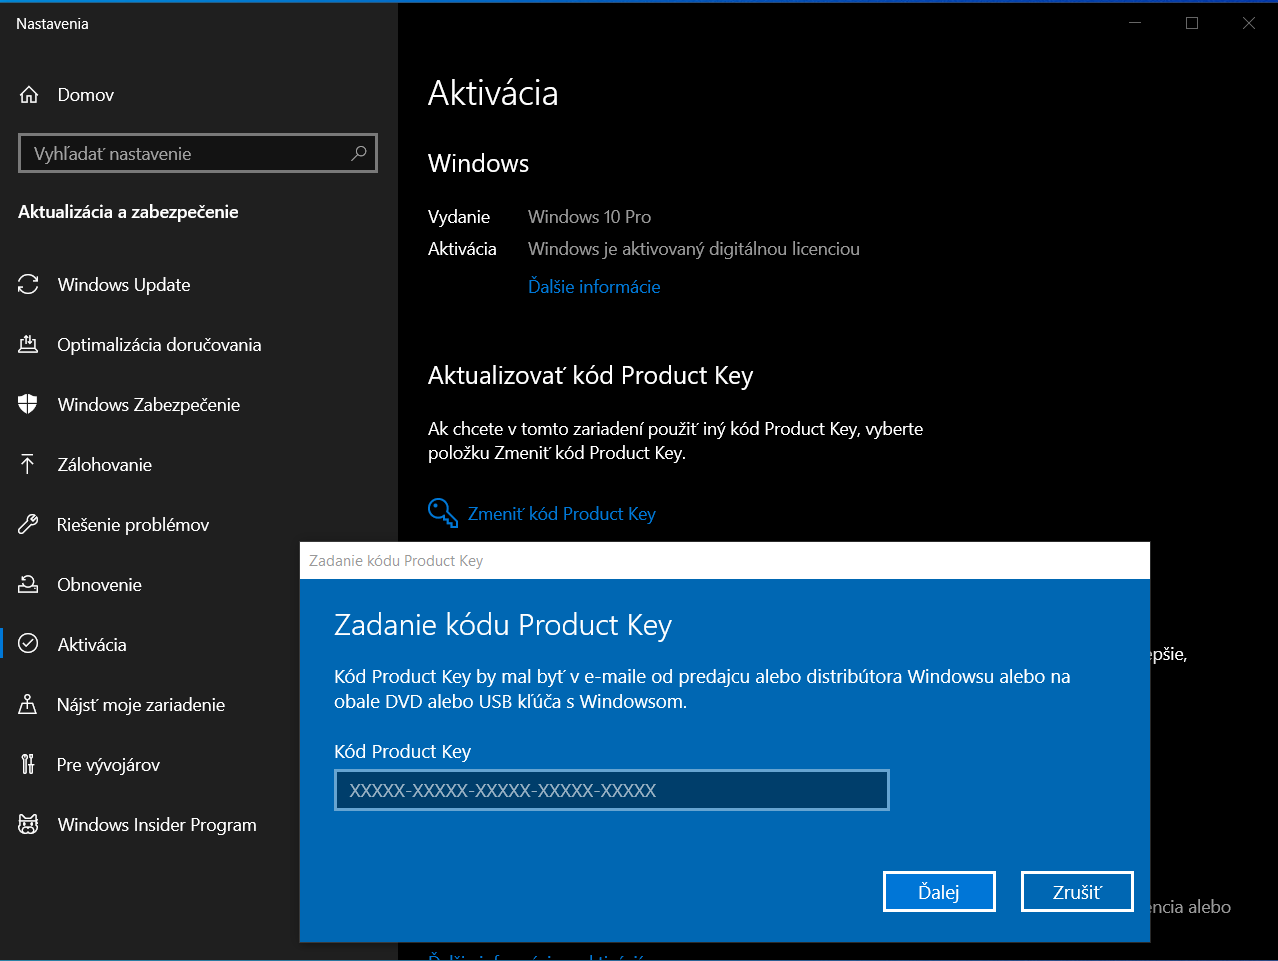Screen dimensions: 1278x961
Task: Click the Vyhľadať nastavenie search box
Action: 198,153
